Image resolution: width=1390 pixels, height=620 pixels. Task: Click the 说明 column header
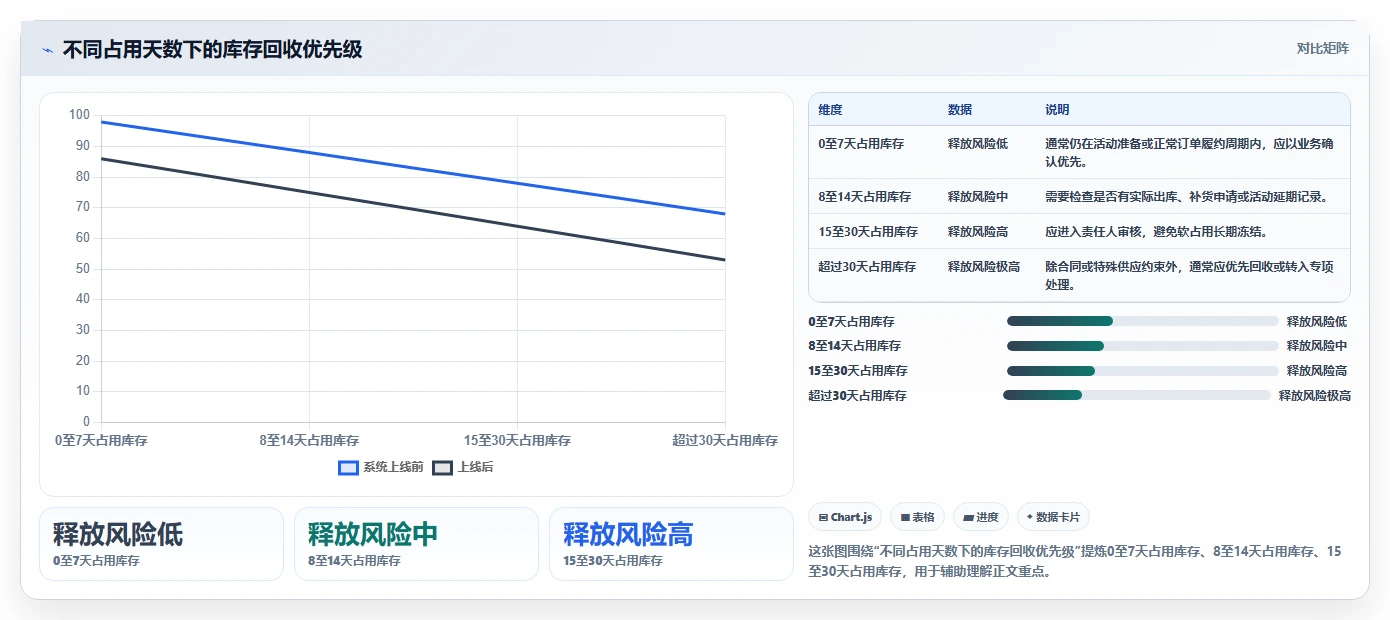point(1057,110)
